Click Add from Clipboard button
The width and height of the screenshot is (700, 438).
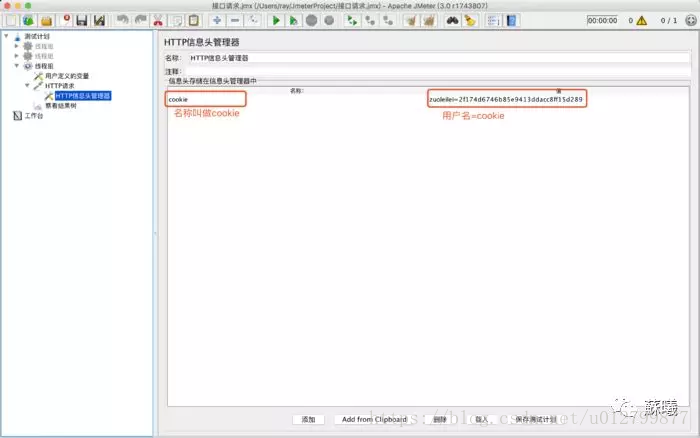coord(374,420)
